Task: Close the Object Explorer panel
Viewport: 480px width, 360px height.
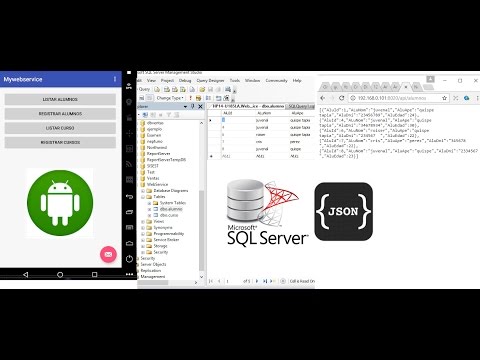Action: click(200, 106)
